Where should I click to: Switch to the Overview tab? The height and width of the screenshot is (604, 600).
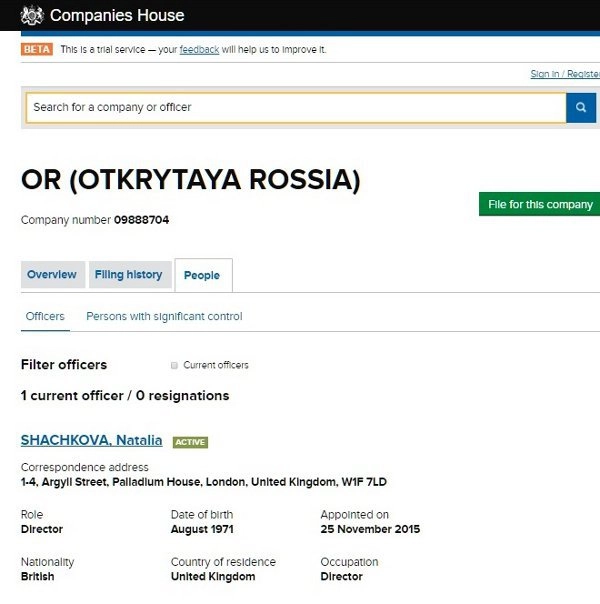(x=52, y=275)
